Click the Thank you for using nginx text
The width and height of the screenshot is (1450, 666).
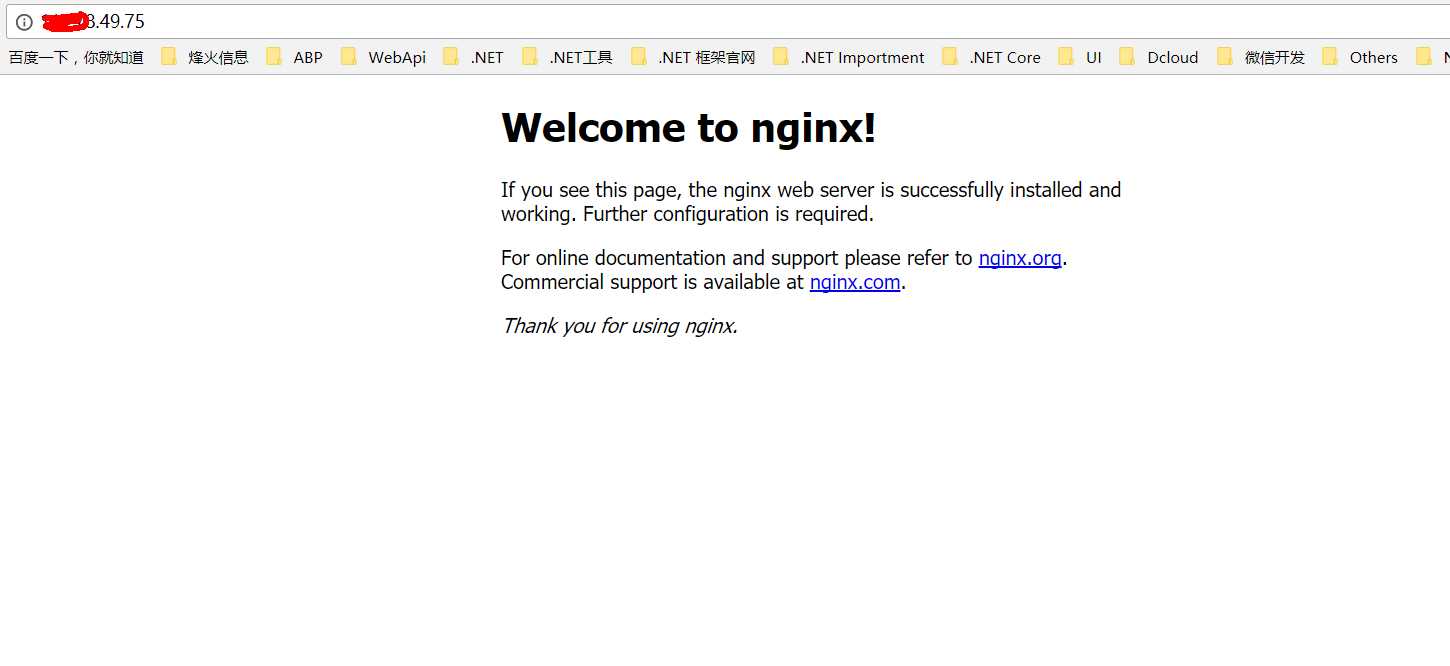620,326
